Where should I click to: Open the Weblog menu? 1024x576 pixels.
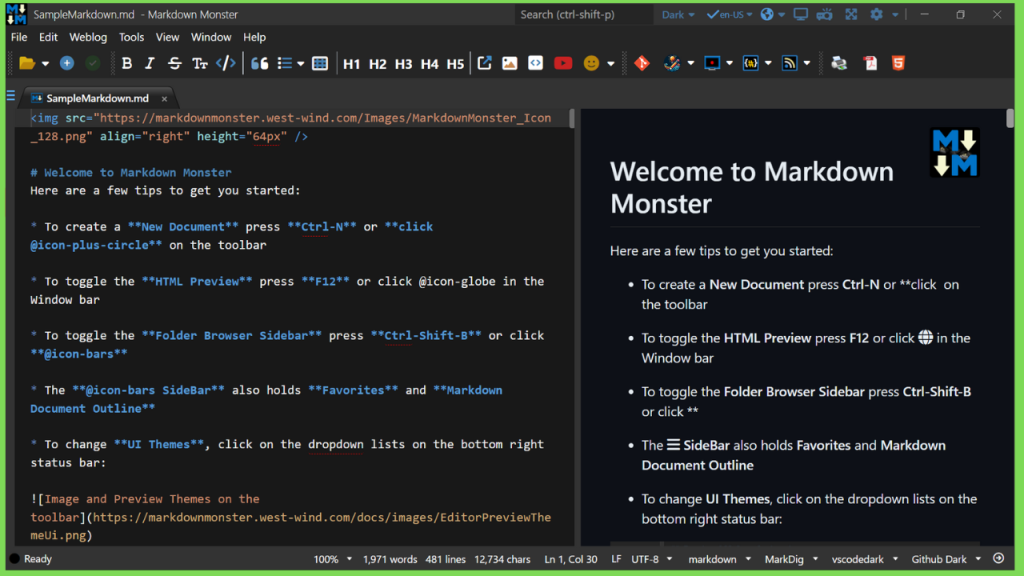click(x=88, y=37)
